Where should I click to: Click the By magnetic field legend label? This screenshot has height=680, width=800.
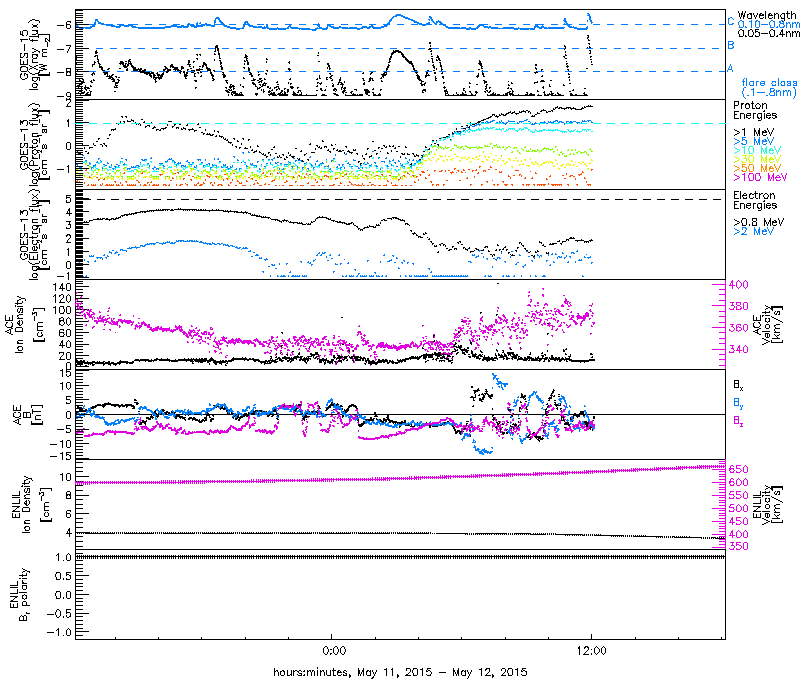[738, 403]
